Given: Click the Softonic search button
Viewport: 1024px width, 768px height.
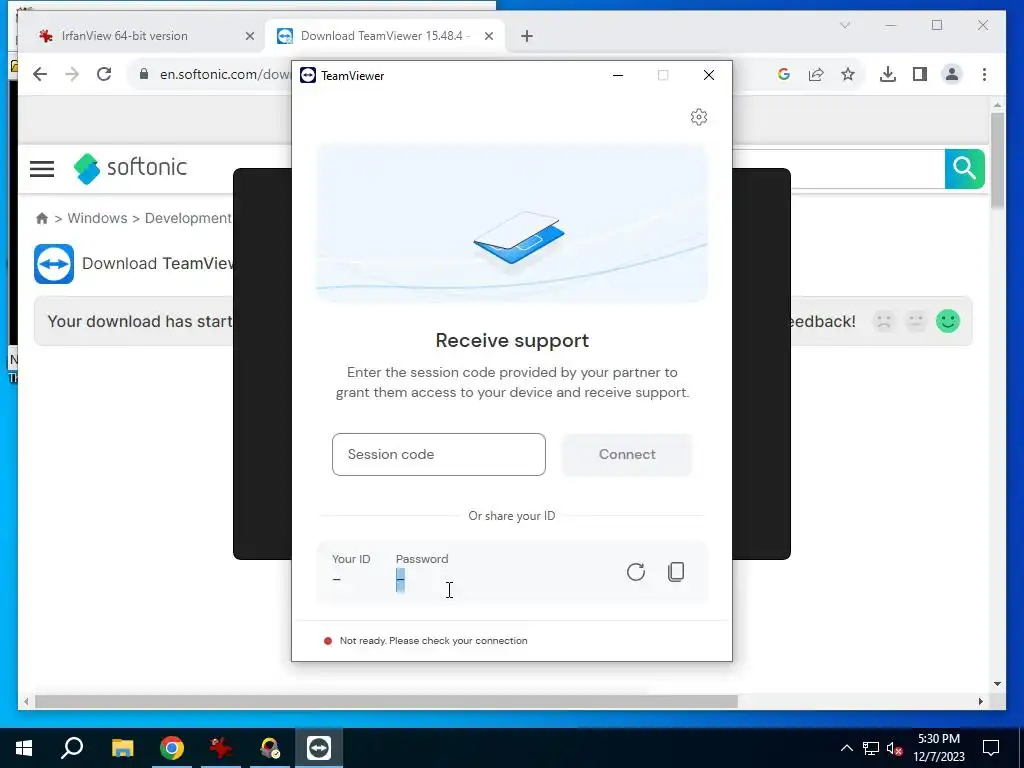Looking at the screenshot, I should (965, 168).
